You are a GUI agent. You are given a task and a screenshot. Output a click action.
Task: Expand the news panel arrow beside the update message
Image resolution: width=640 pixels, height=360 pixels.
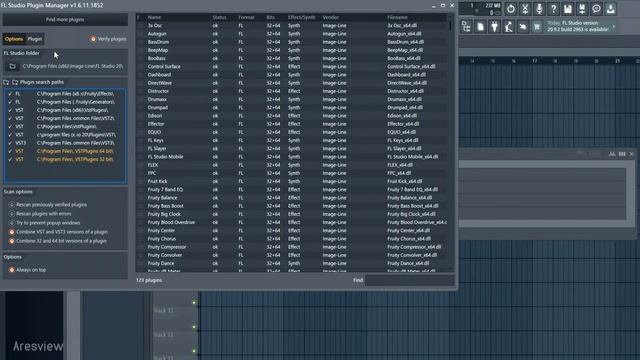613,27
